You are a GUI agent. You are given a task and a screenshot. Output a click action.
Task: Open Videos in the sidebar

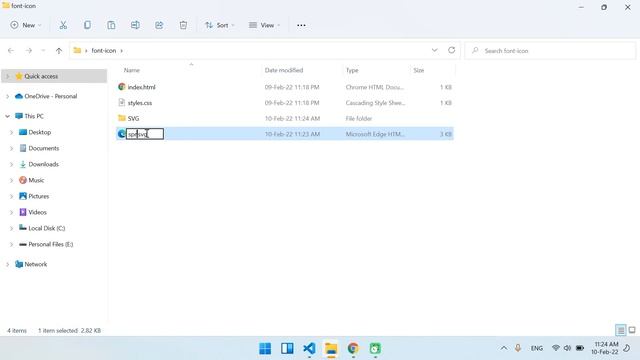click(x=37, y=212)
